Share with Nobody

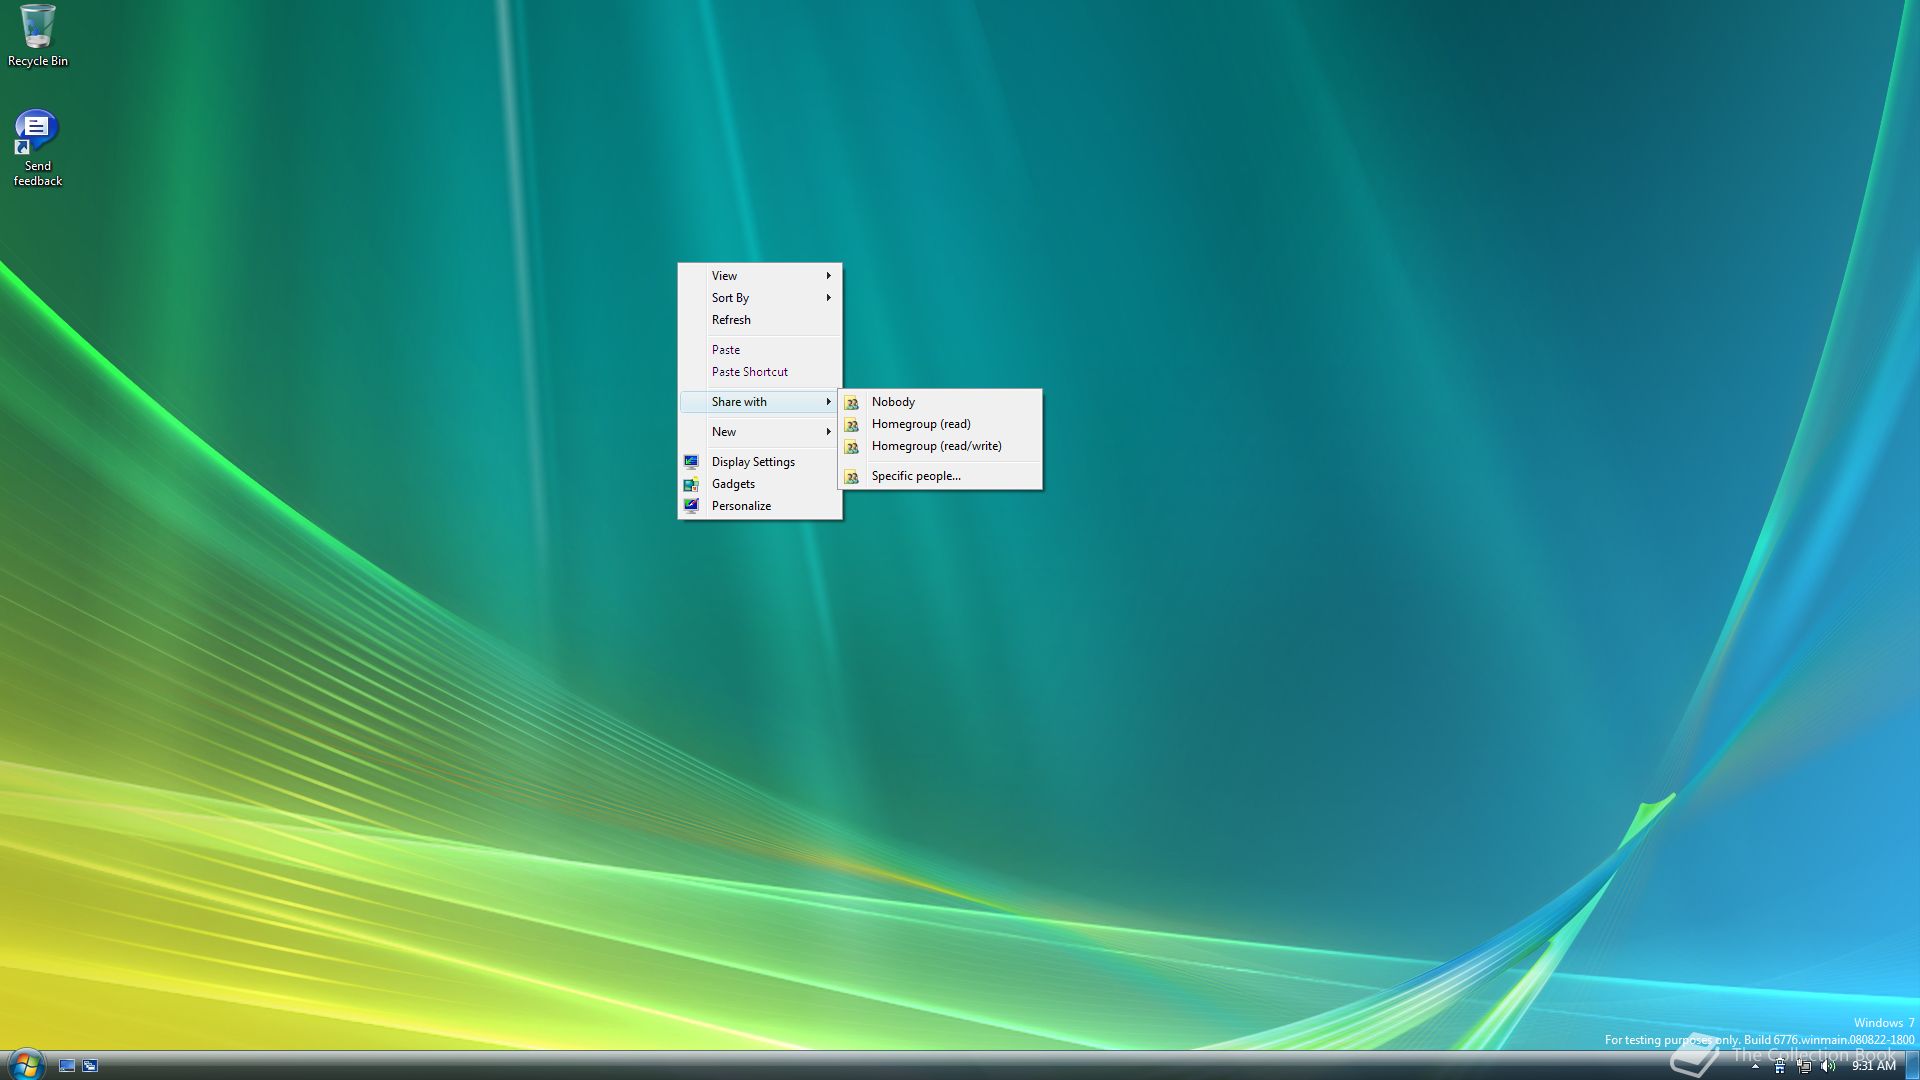940,402
